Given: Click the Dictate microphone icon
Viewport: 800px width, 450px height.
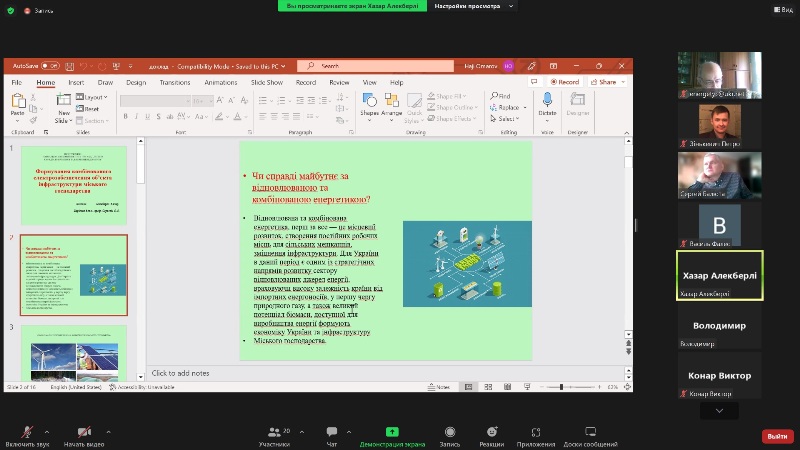Looking at the screenshot, I should (547, 102).
